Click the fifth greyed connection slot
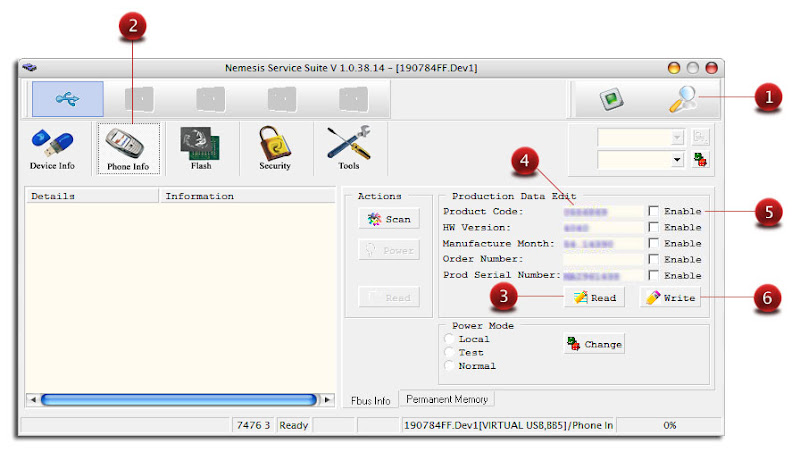The image size is (800, 452). click(353, 99)
